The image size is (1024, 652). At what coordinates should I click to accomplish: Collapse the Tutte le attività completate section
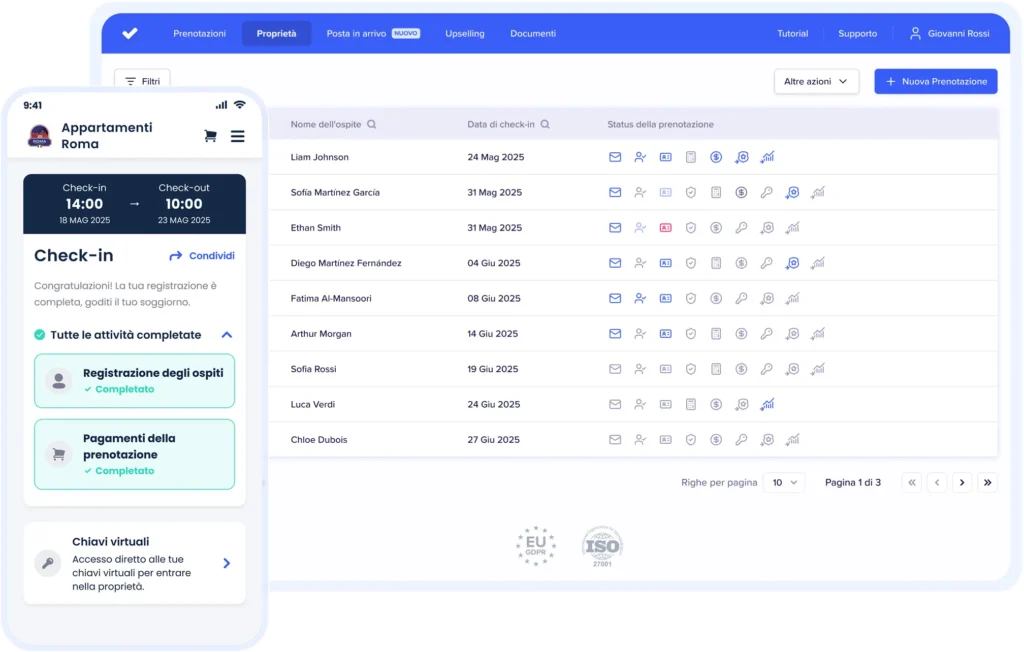[227, 335]
